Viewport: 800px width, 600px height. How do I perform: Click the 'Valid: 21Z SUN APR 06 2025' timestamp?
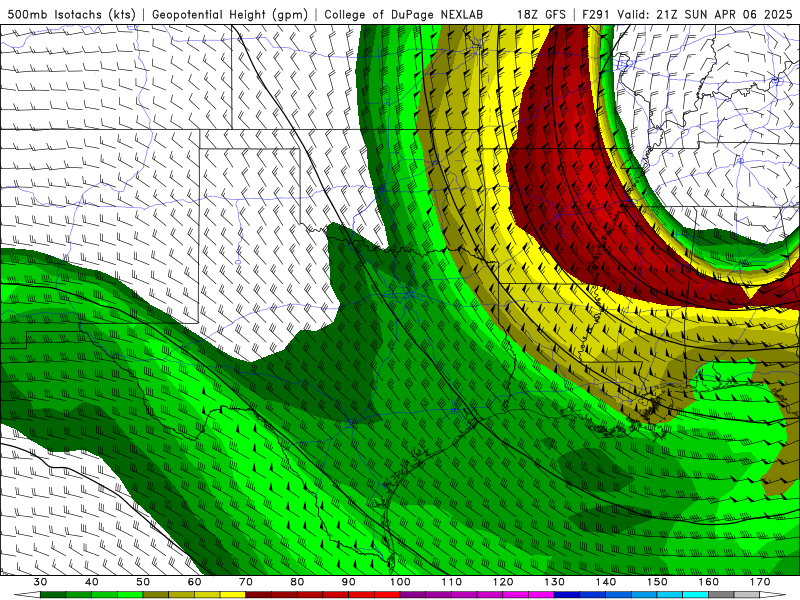click(x=705, y=15)
